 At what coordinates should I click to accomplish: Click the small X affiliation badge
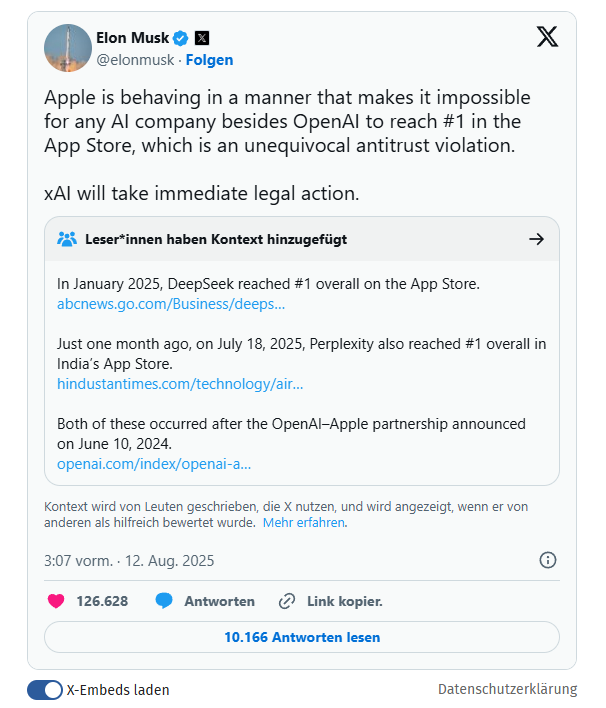click(202, 38)
